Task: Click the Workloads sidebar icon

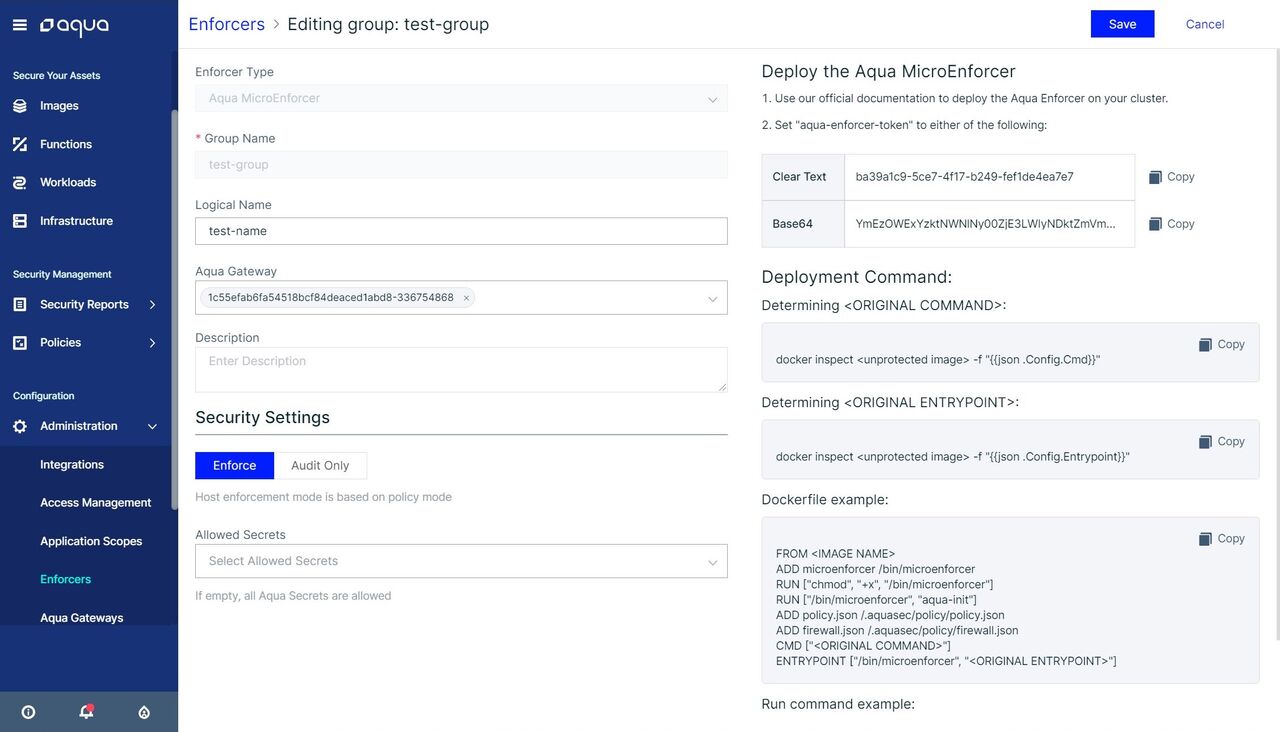Action: pyautogui.click(x=20, y=182)
